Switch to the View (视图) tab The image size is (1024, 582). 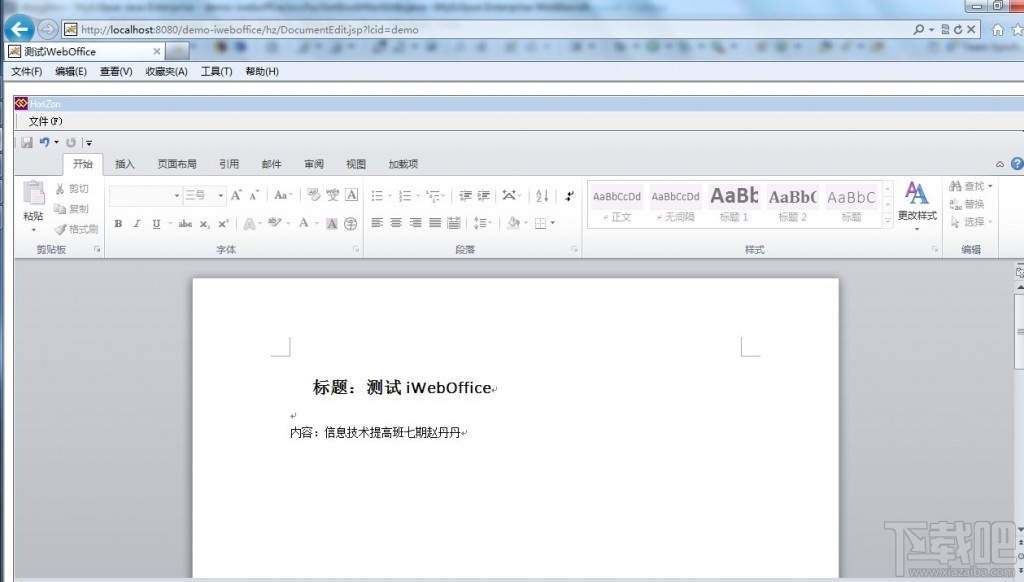(356, 164)
